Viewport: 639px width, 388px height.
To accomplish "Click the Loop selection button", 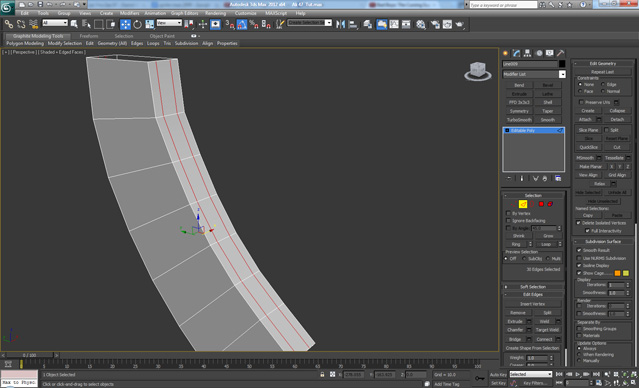I will pos(546,244).
